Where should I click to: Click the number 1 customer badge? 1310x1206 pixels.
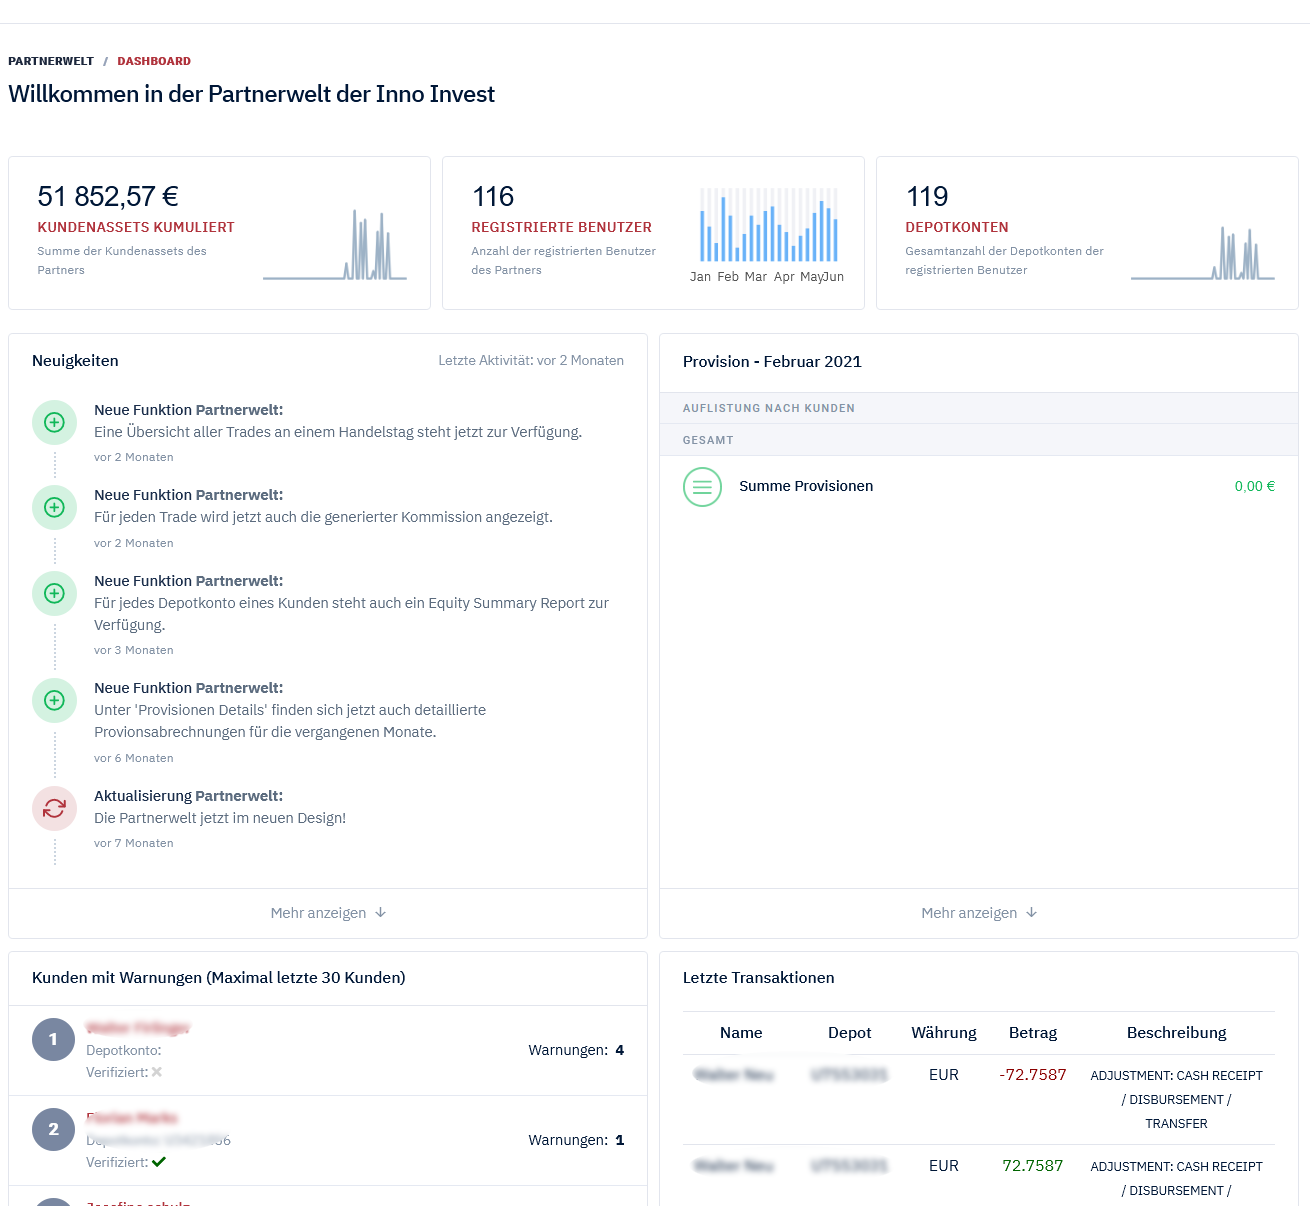click(54, 1039)
